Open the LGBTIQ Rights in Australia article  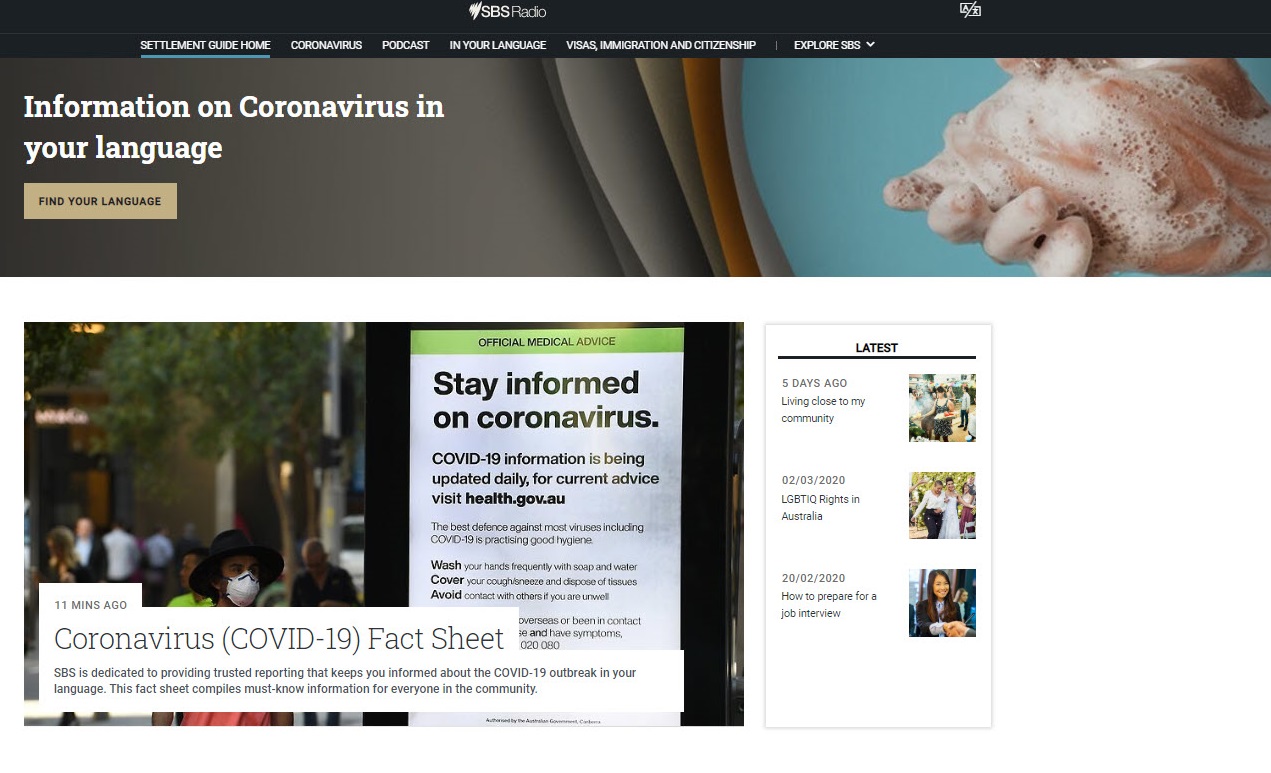click(x=822, y=507)
